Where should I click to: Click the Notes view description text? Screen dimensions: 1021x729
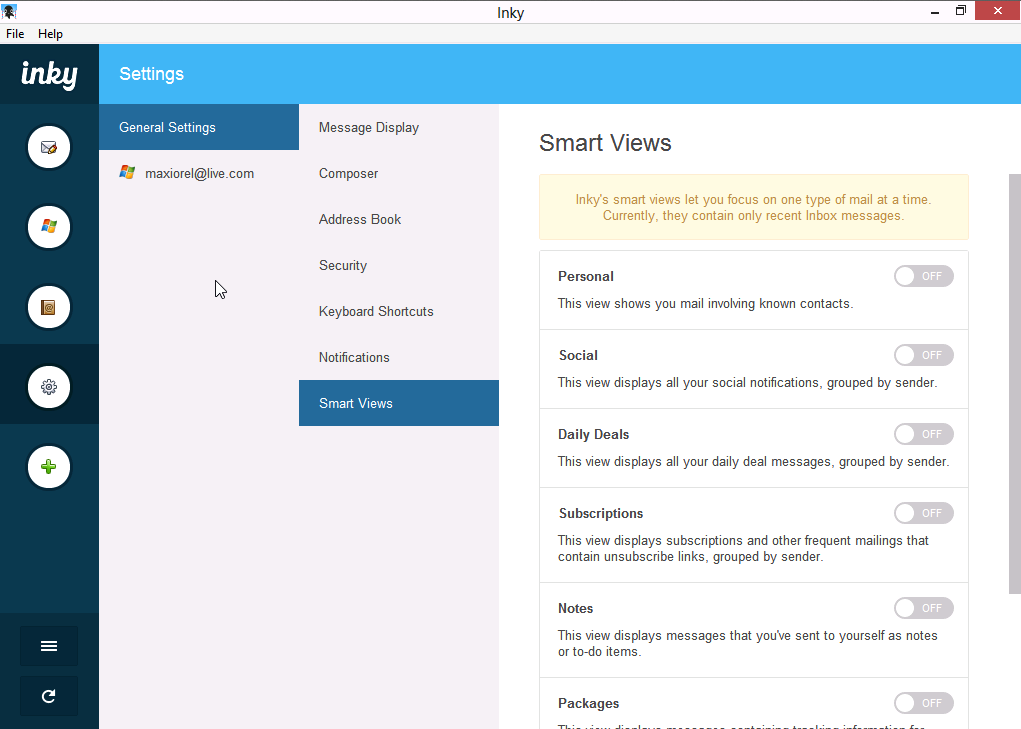pyautogui.click(x=748, y=644)
